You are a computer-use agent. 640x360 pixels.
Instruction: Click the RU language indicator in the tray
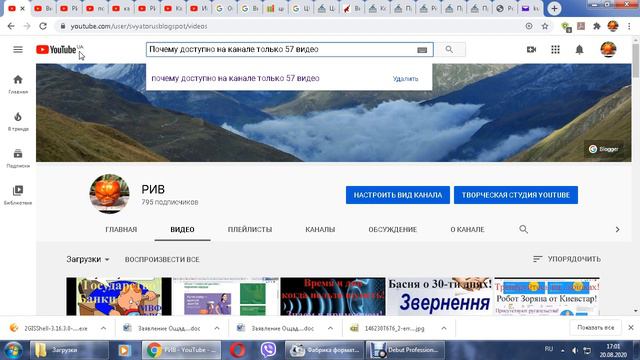pos(549,349)
